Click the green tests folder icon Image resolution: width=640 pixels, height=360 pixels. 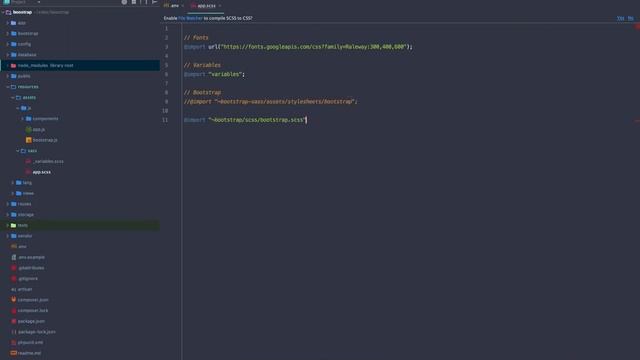tap(13, 225)
